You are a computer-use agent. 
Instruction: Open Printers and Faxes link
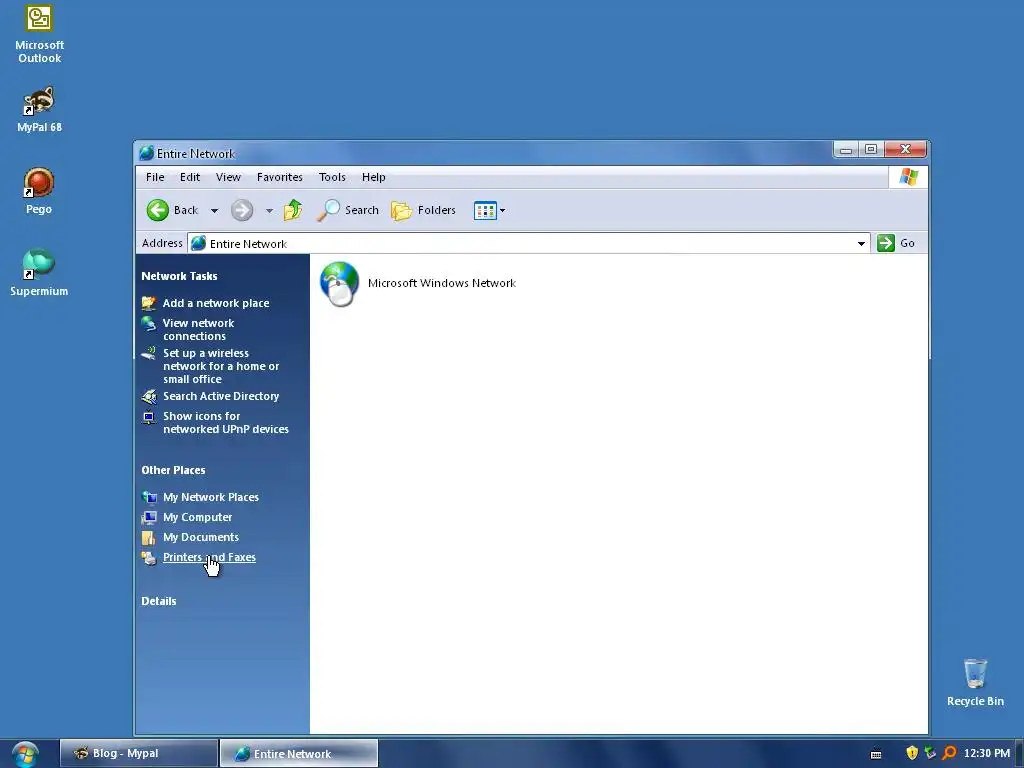coord(209,558)
